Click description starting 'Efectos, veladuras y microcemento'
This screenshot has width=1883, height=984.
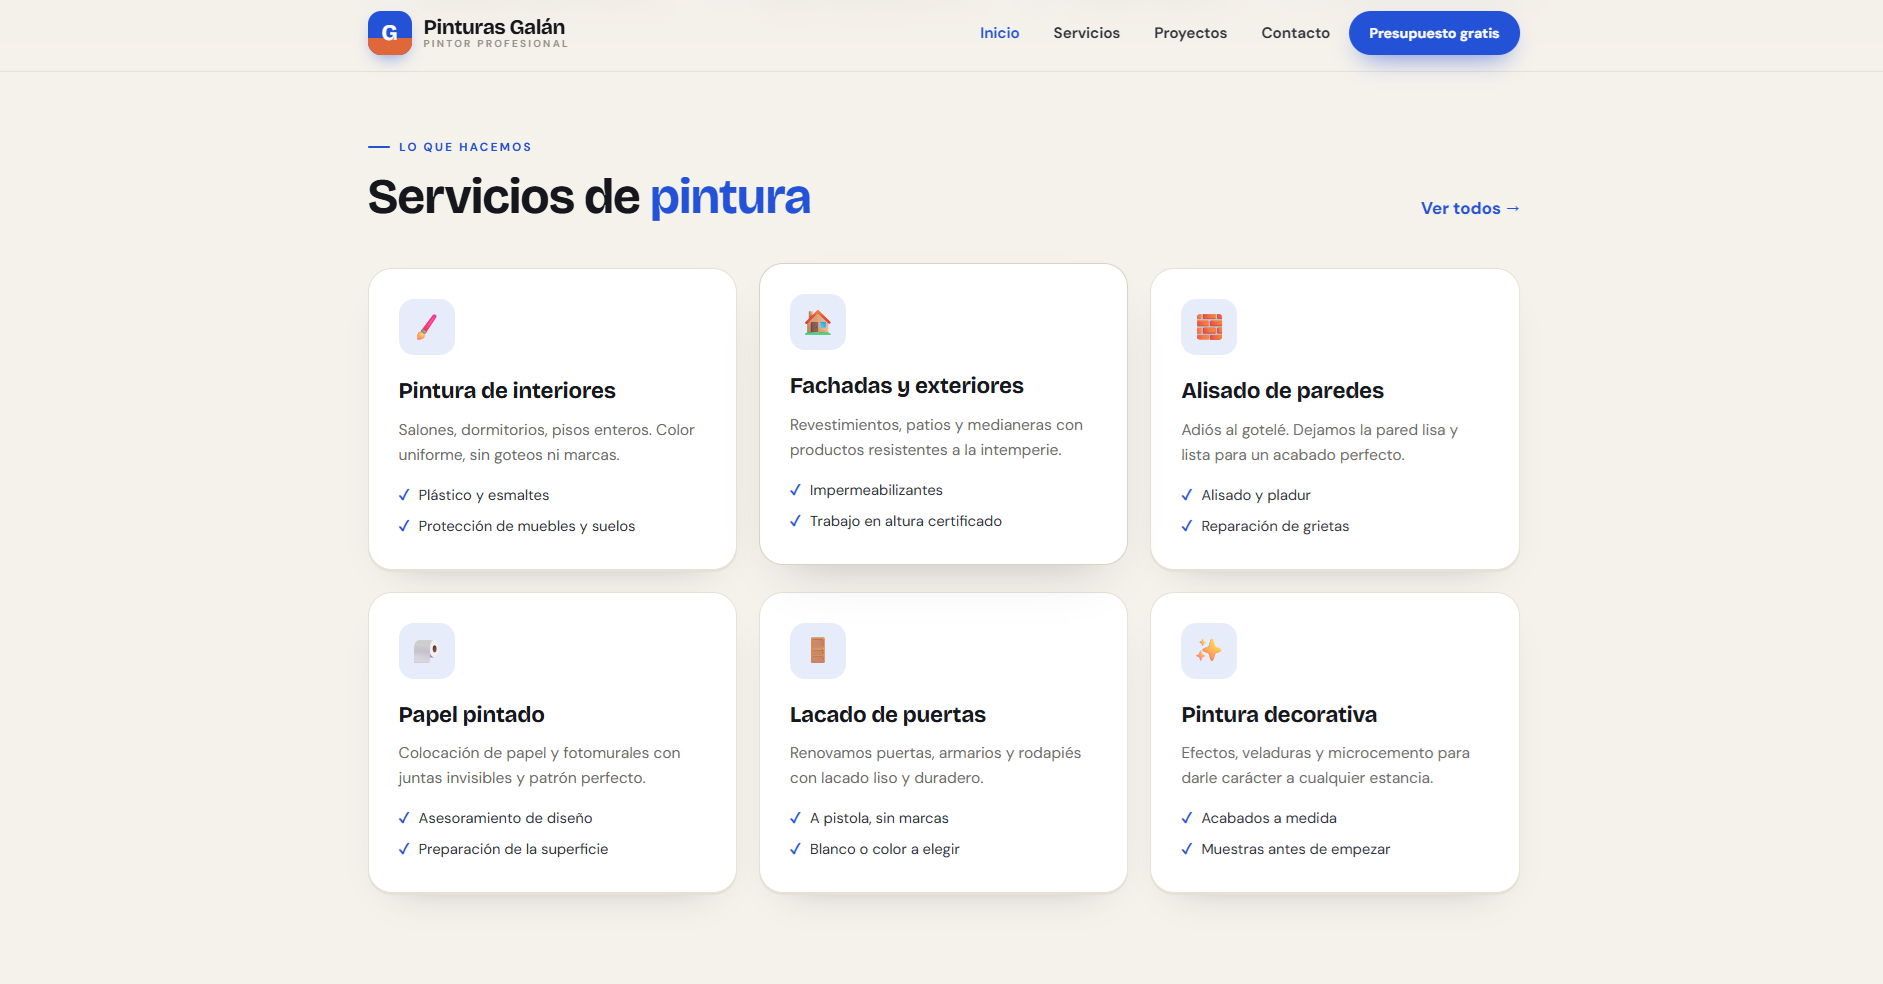(1325, 765)
